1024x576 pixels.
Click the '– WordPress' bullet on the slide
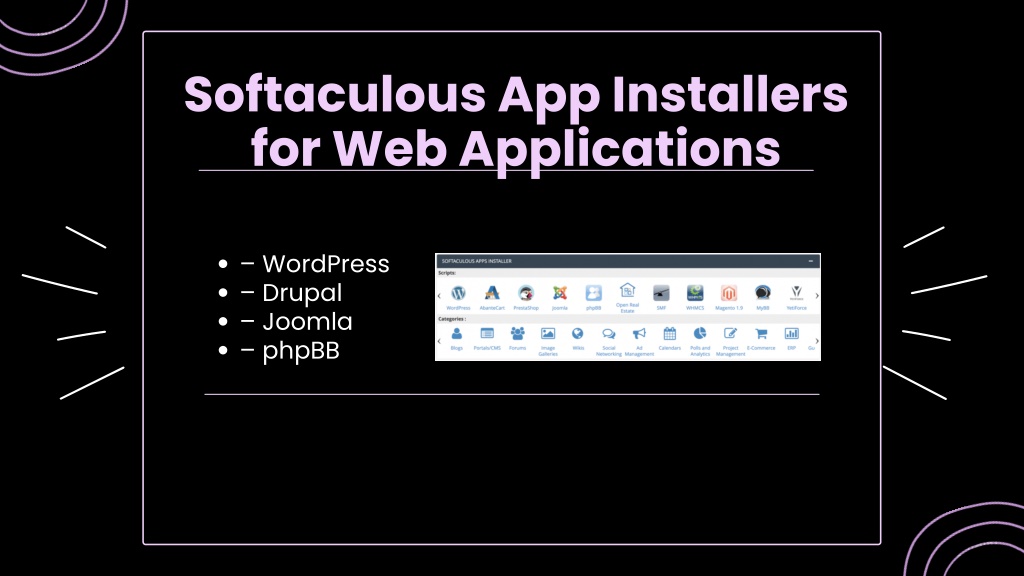(315, 264)
